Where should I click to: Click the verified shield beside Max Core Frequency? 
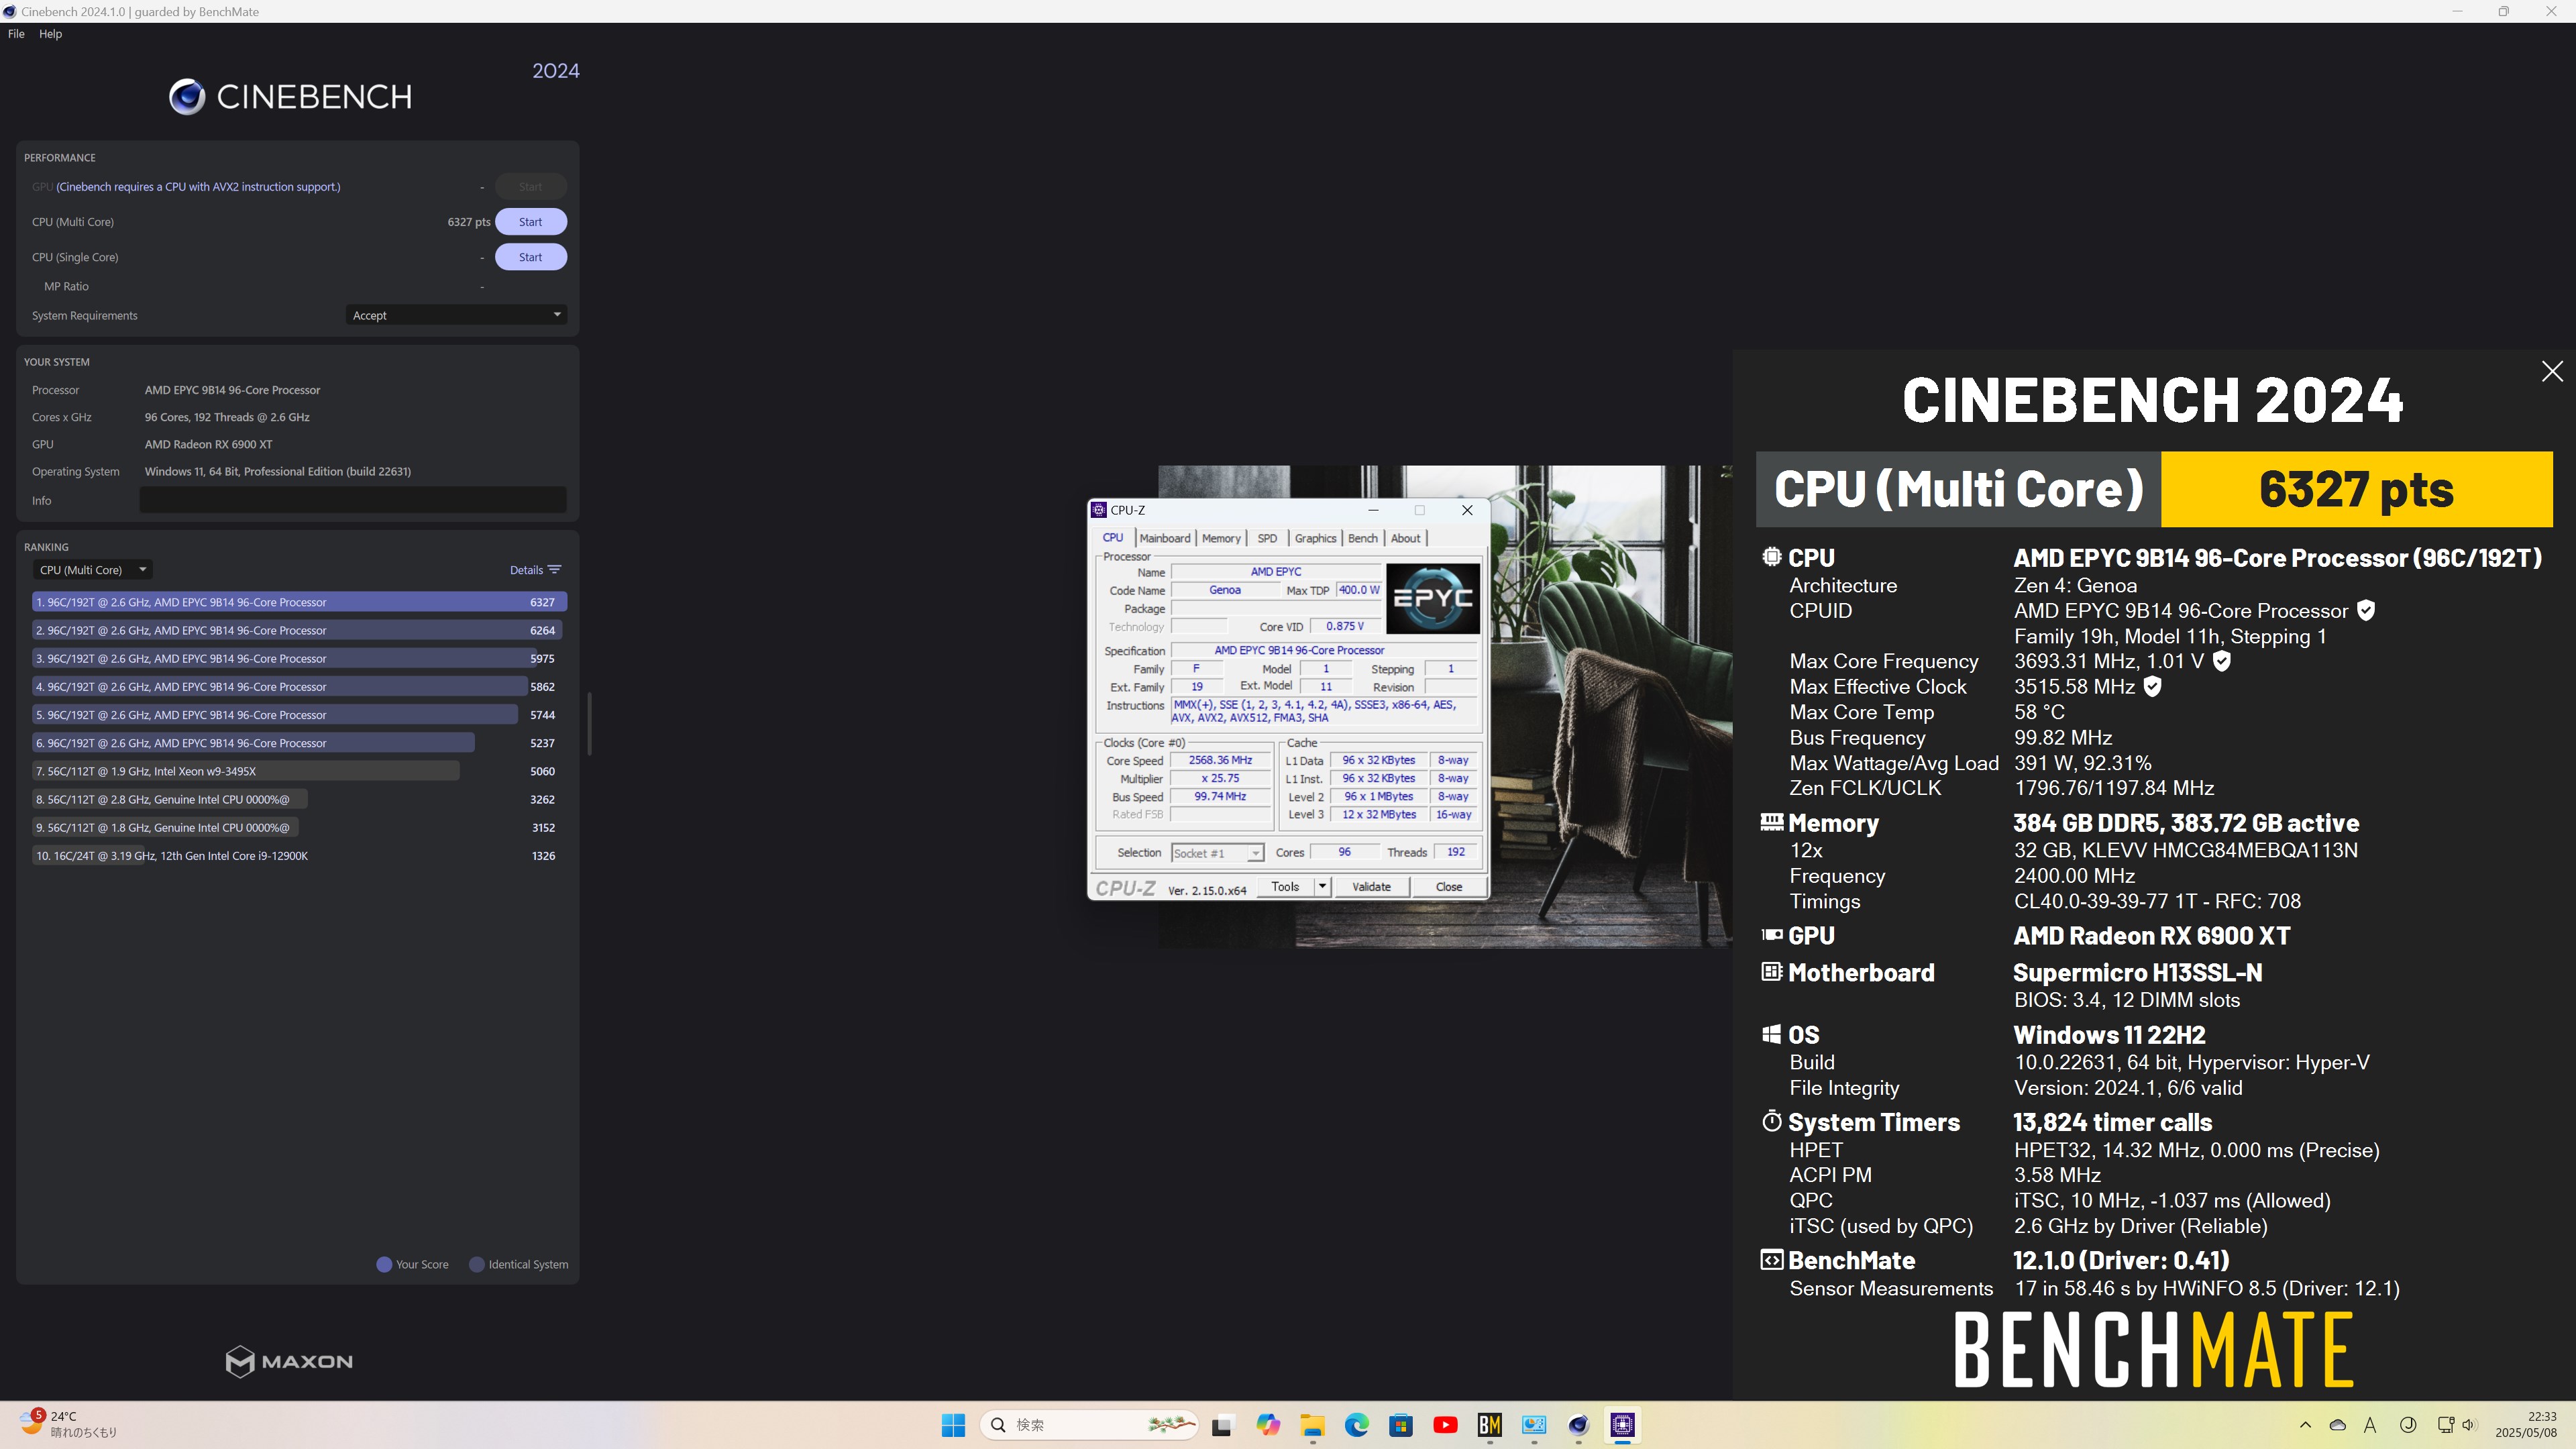pos(2222,661)
